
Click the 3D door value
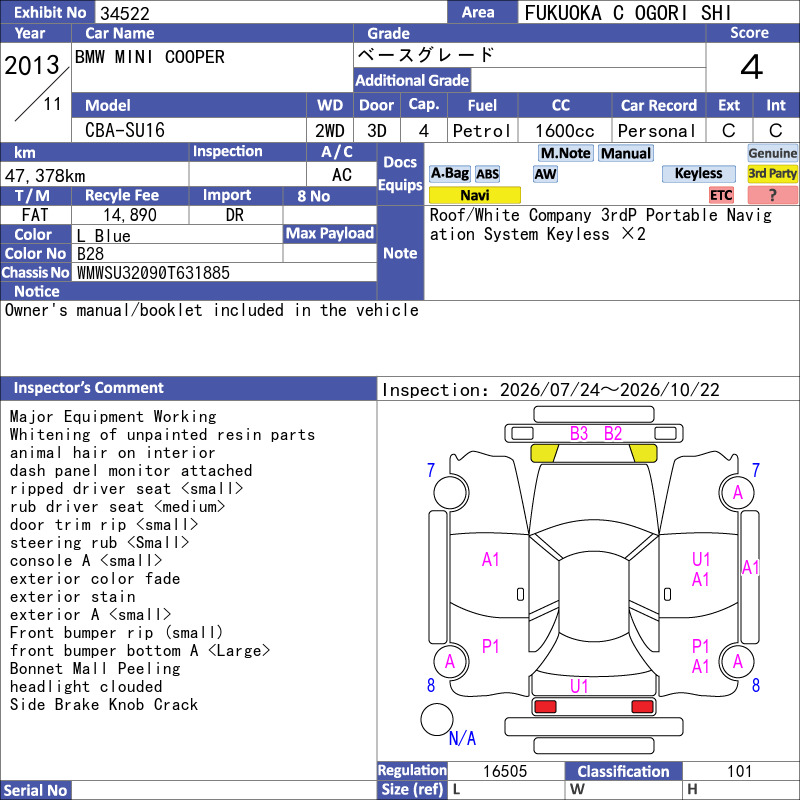[377, 131]
